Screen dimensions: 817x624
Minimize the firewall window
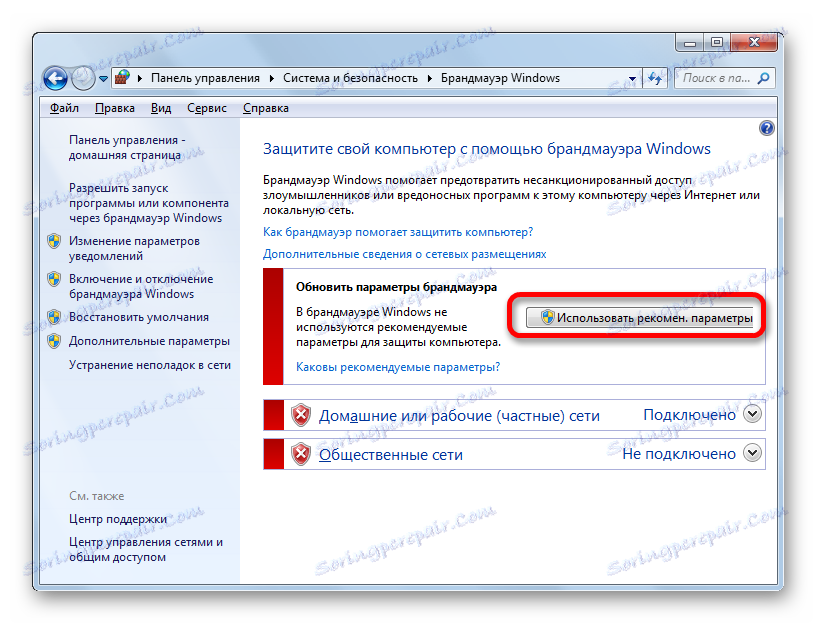690,43
